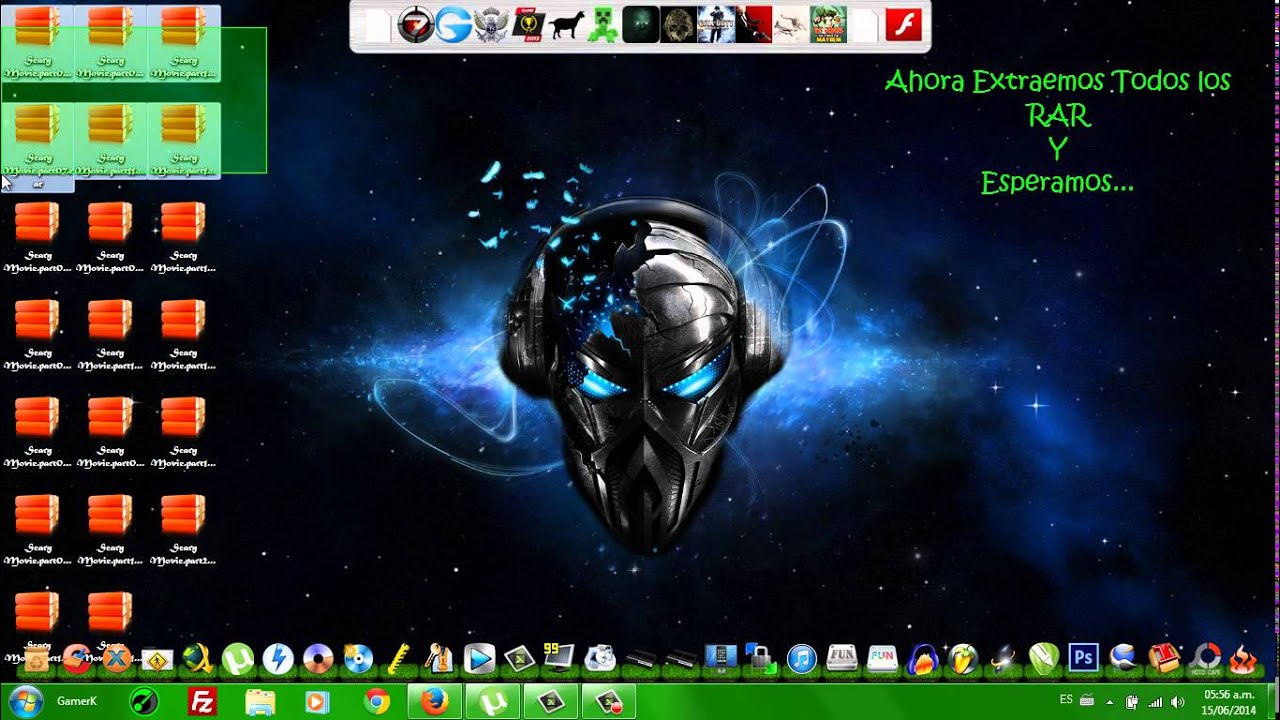Open Adobe Photoshop from the dock
Viewport: 1280px width, 720px height.
pos(1082,658)
